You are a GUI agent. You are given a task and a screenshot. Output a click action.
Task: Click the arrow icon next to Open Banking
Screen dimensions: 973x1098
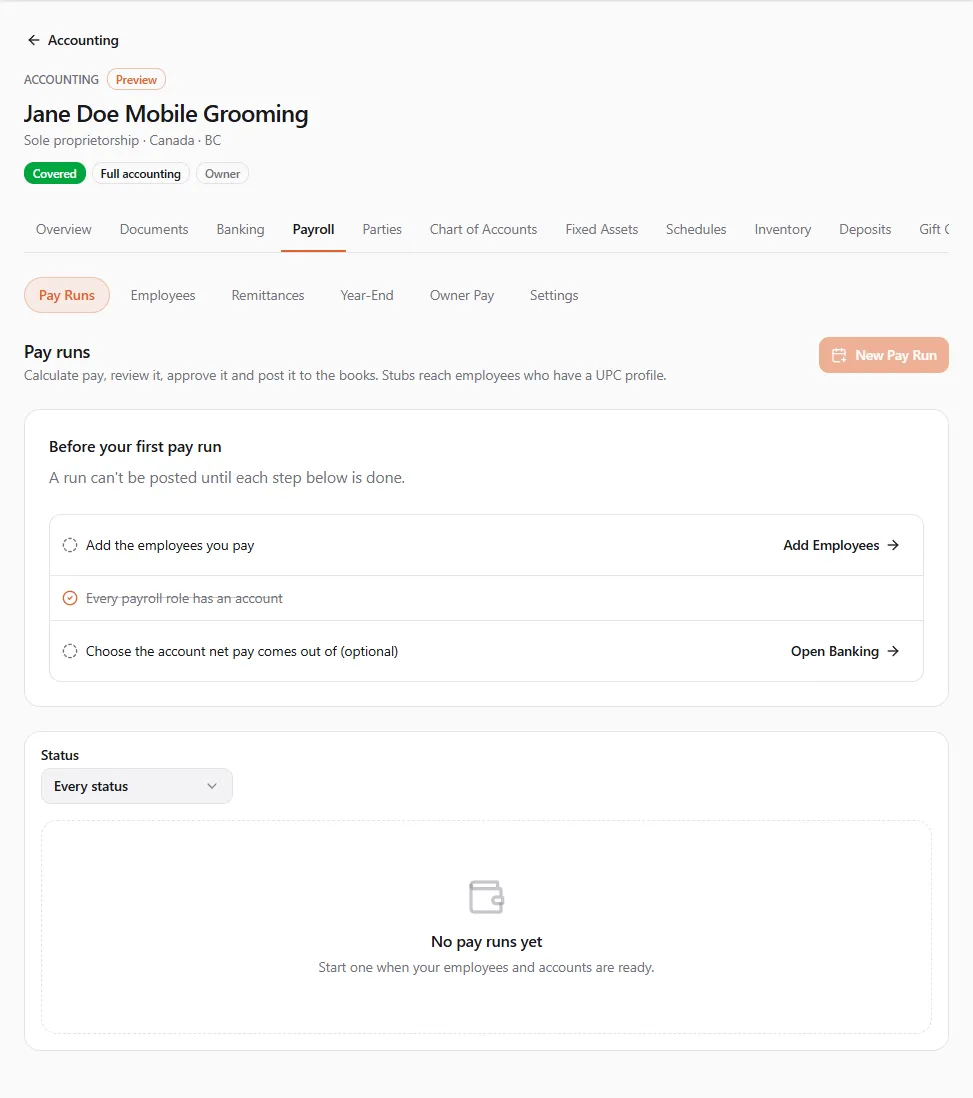click(x=893, y=651)
